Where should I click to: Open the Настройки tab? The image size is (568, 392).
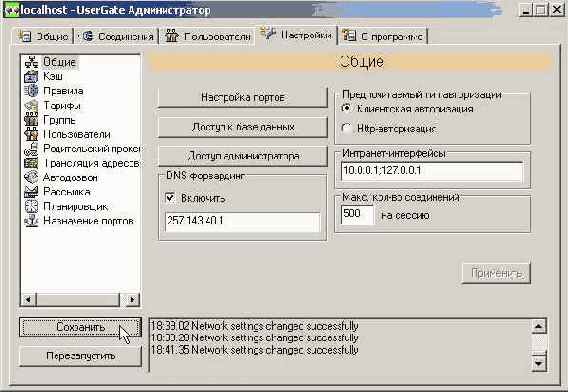(x=296, y=35)
